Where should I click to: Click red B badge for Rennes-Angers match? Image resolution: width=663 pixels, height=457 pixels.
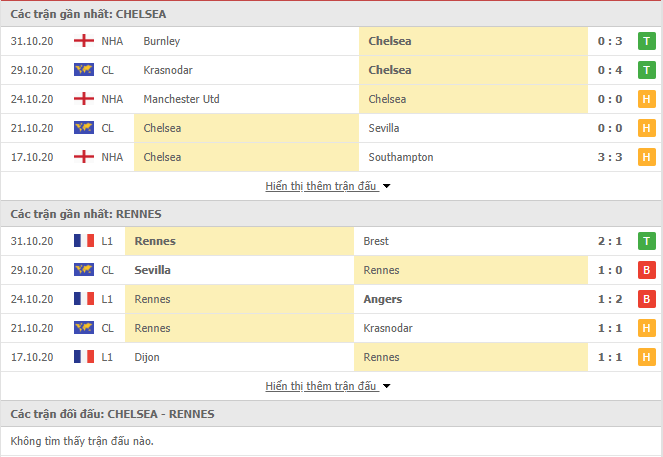pyautogui.click(x=647, y=299)
